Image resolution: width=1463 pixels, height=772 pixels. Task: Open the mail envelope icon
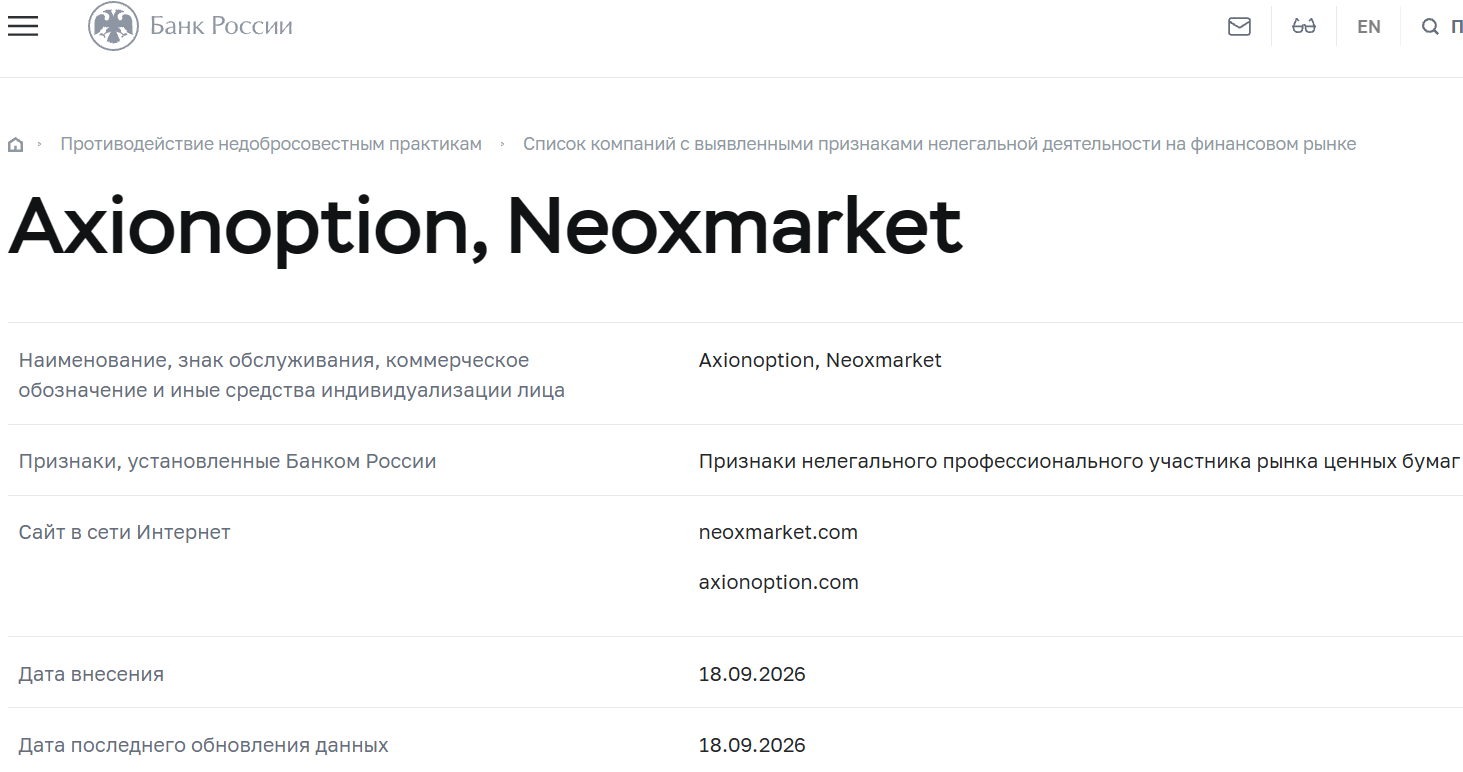1239,27
